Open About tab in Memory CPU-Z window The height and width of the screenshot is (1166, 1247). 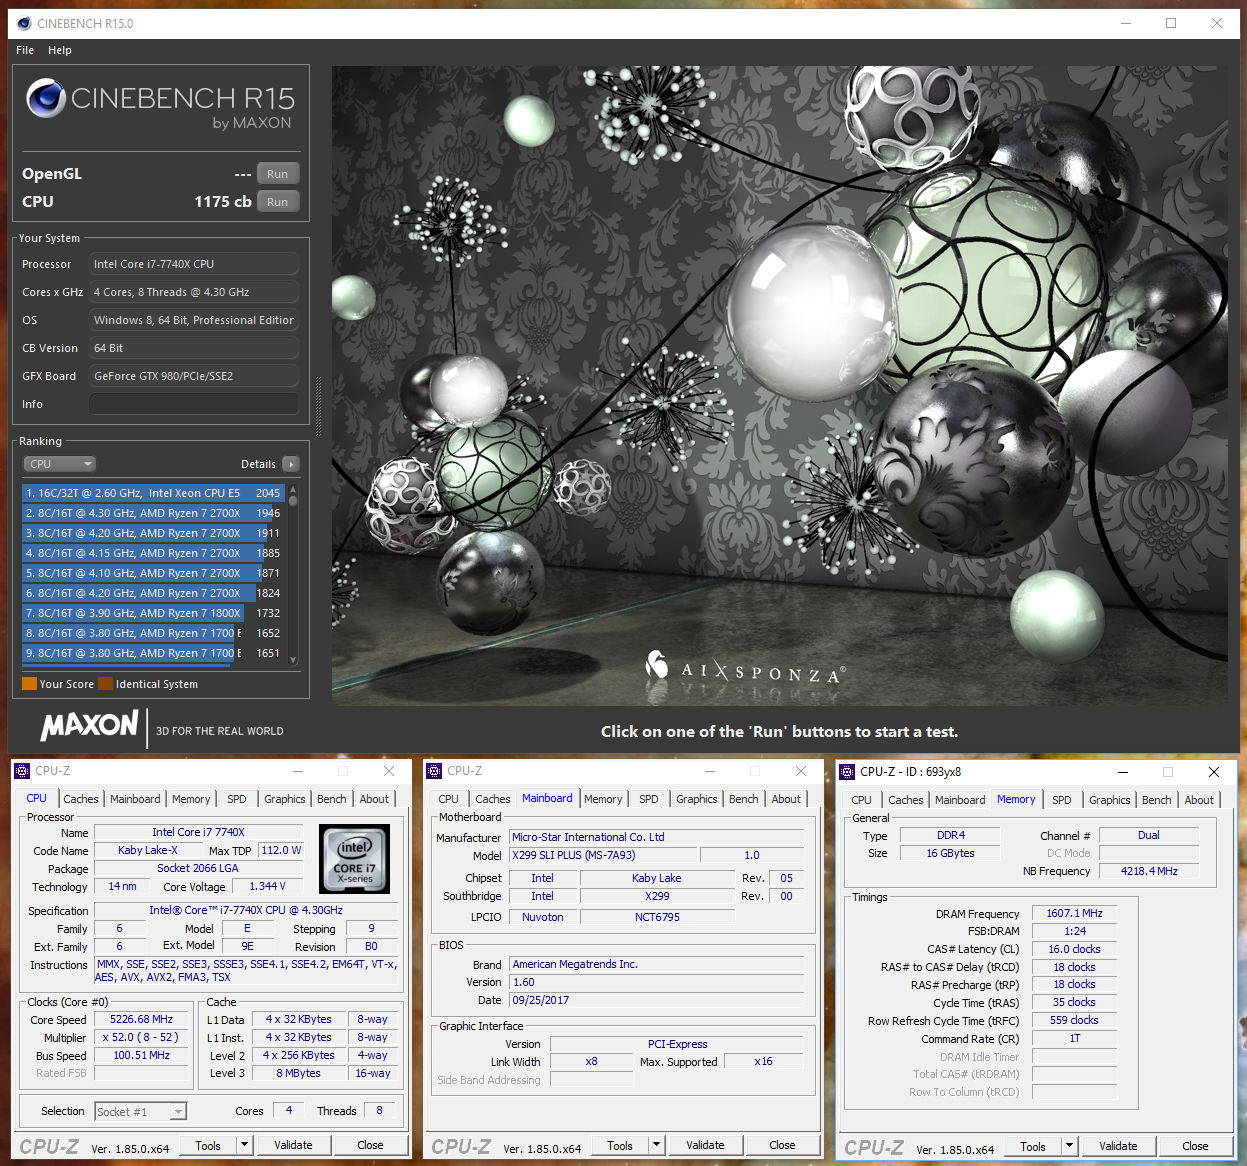coord(1199,800)
